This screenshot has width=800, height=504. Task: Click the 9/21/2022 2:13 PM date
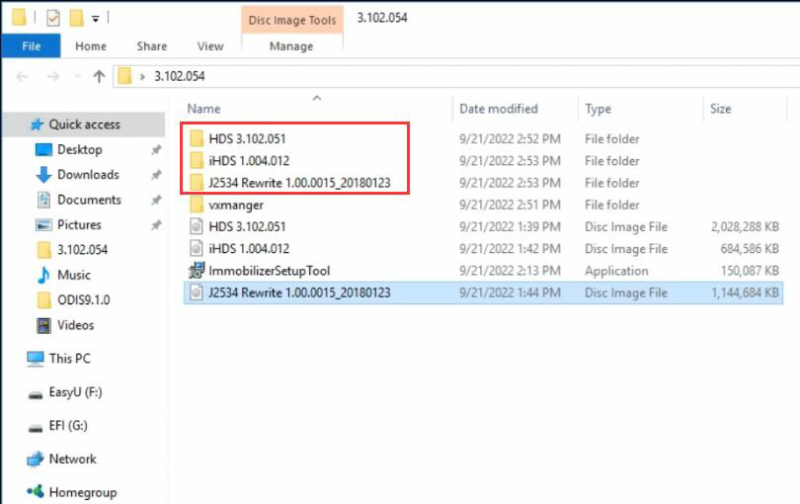[510, 270]
